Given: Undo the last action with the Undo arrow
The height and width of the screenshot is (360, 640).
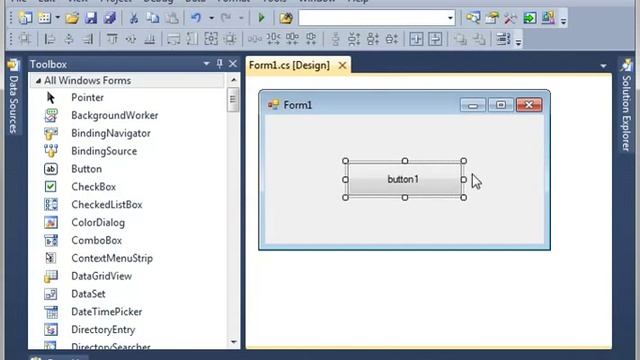Looking at the screenshot, I should (x=196, y=18).
